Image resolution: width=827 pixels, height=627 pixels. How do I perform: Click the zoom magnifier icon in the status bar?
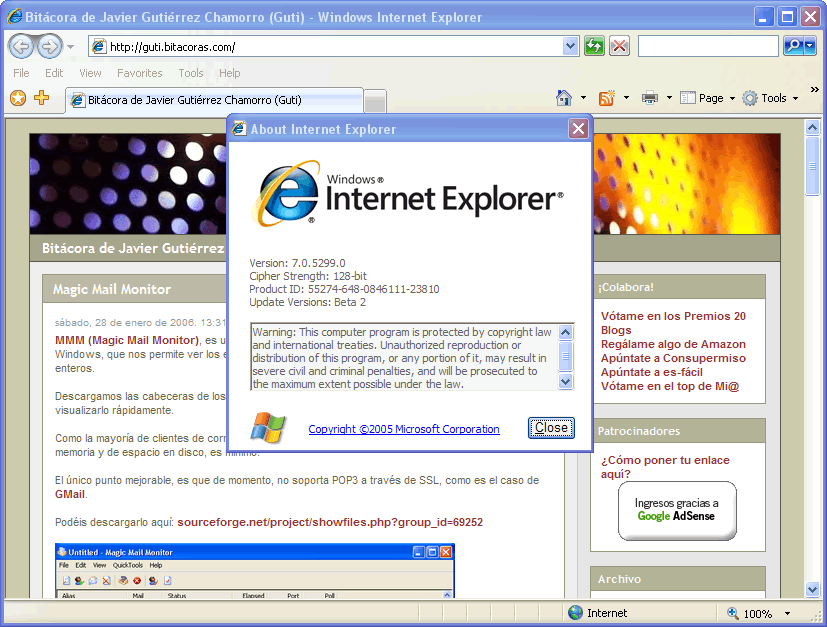click(x=733, y=612)
